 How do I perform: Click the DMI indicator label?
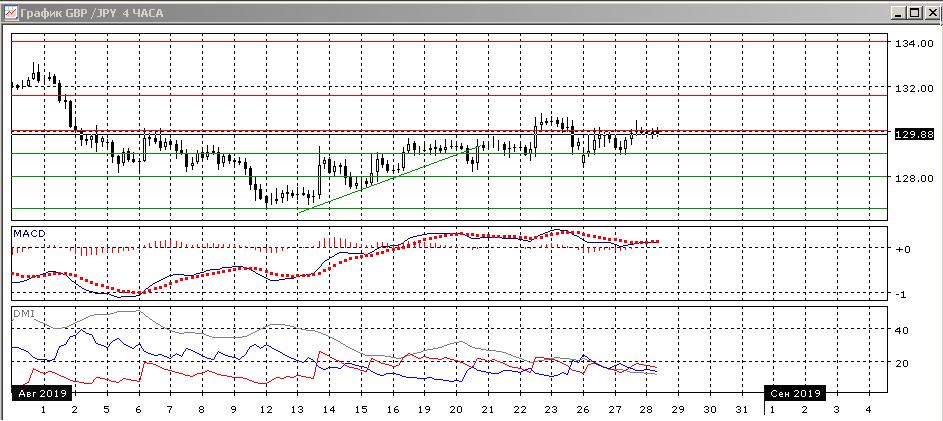click(x=21, y=313)
